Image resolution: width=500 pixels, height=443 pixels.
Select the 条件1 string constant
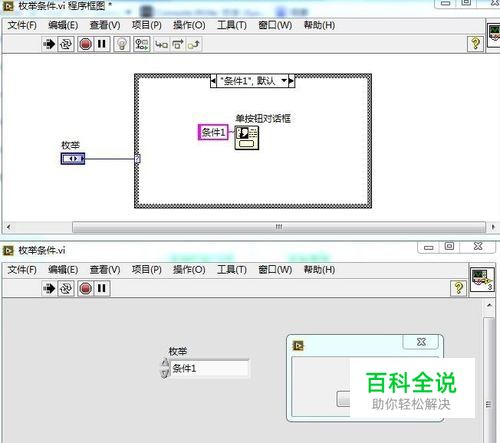tap(213, 132)
